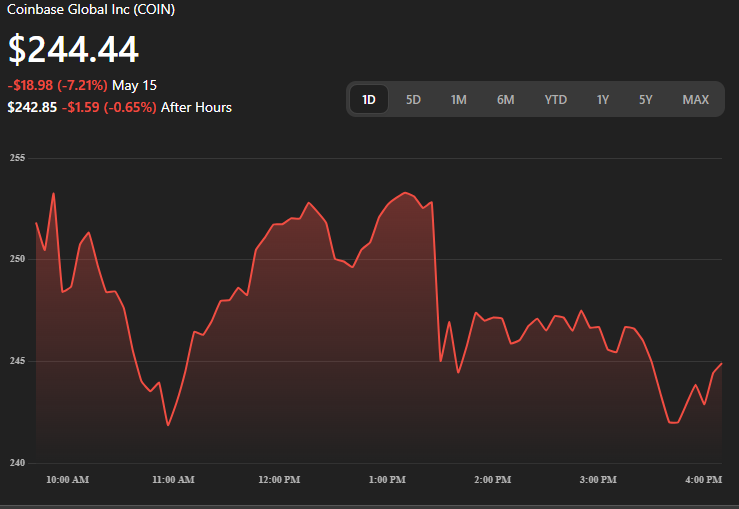This screenshot has height=509, width=739.
Task: Switch to the 6M chart view
Action: [505, 99]
